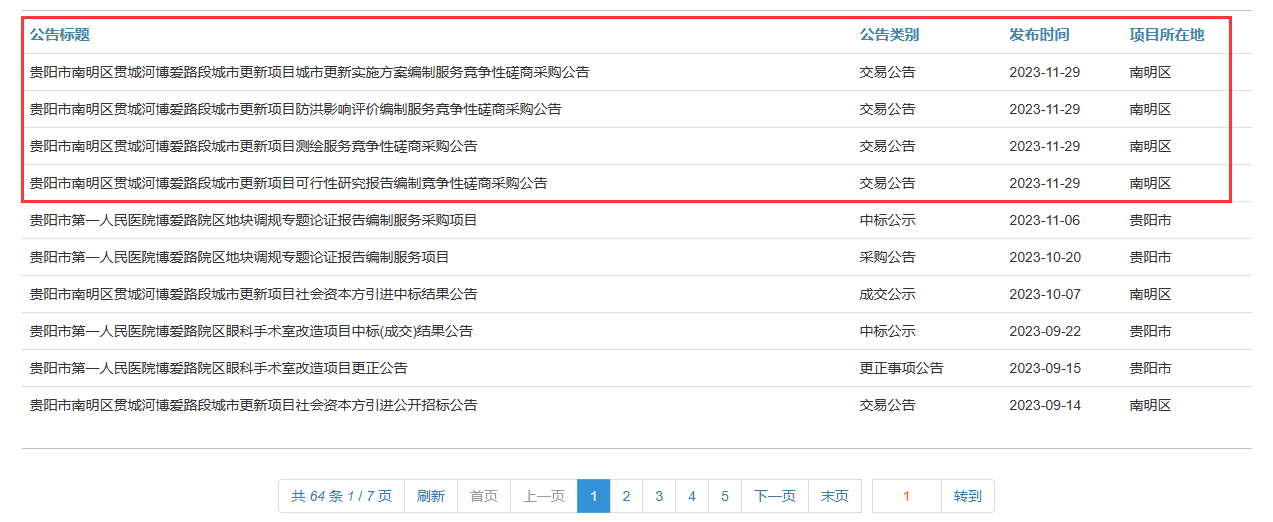Click the 2023-10-20 date cell

coord(1045,257)
